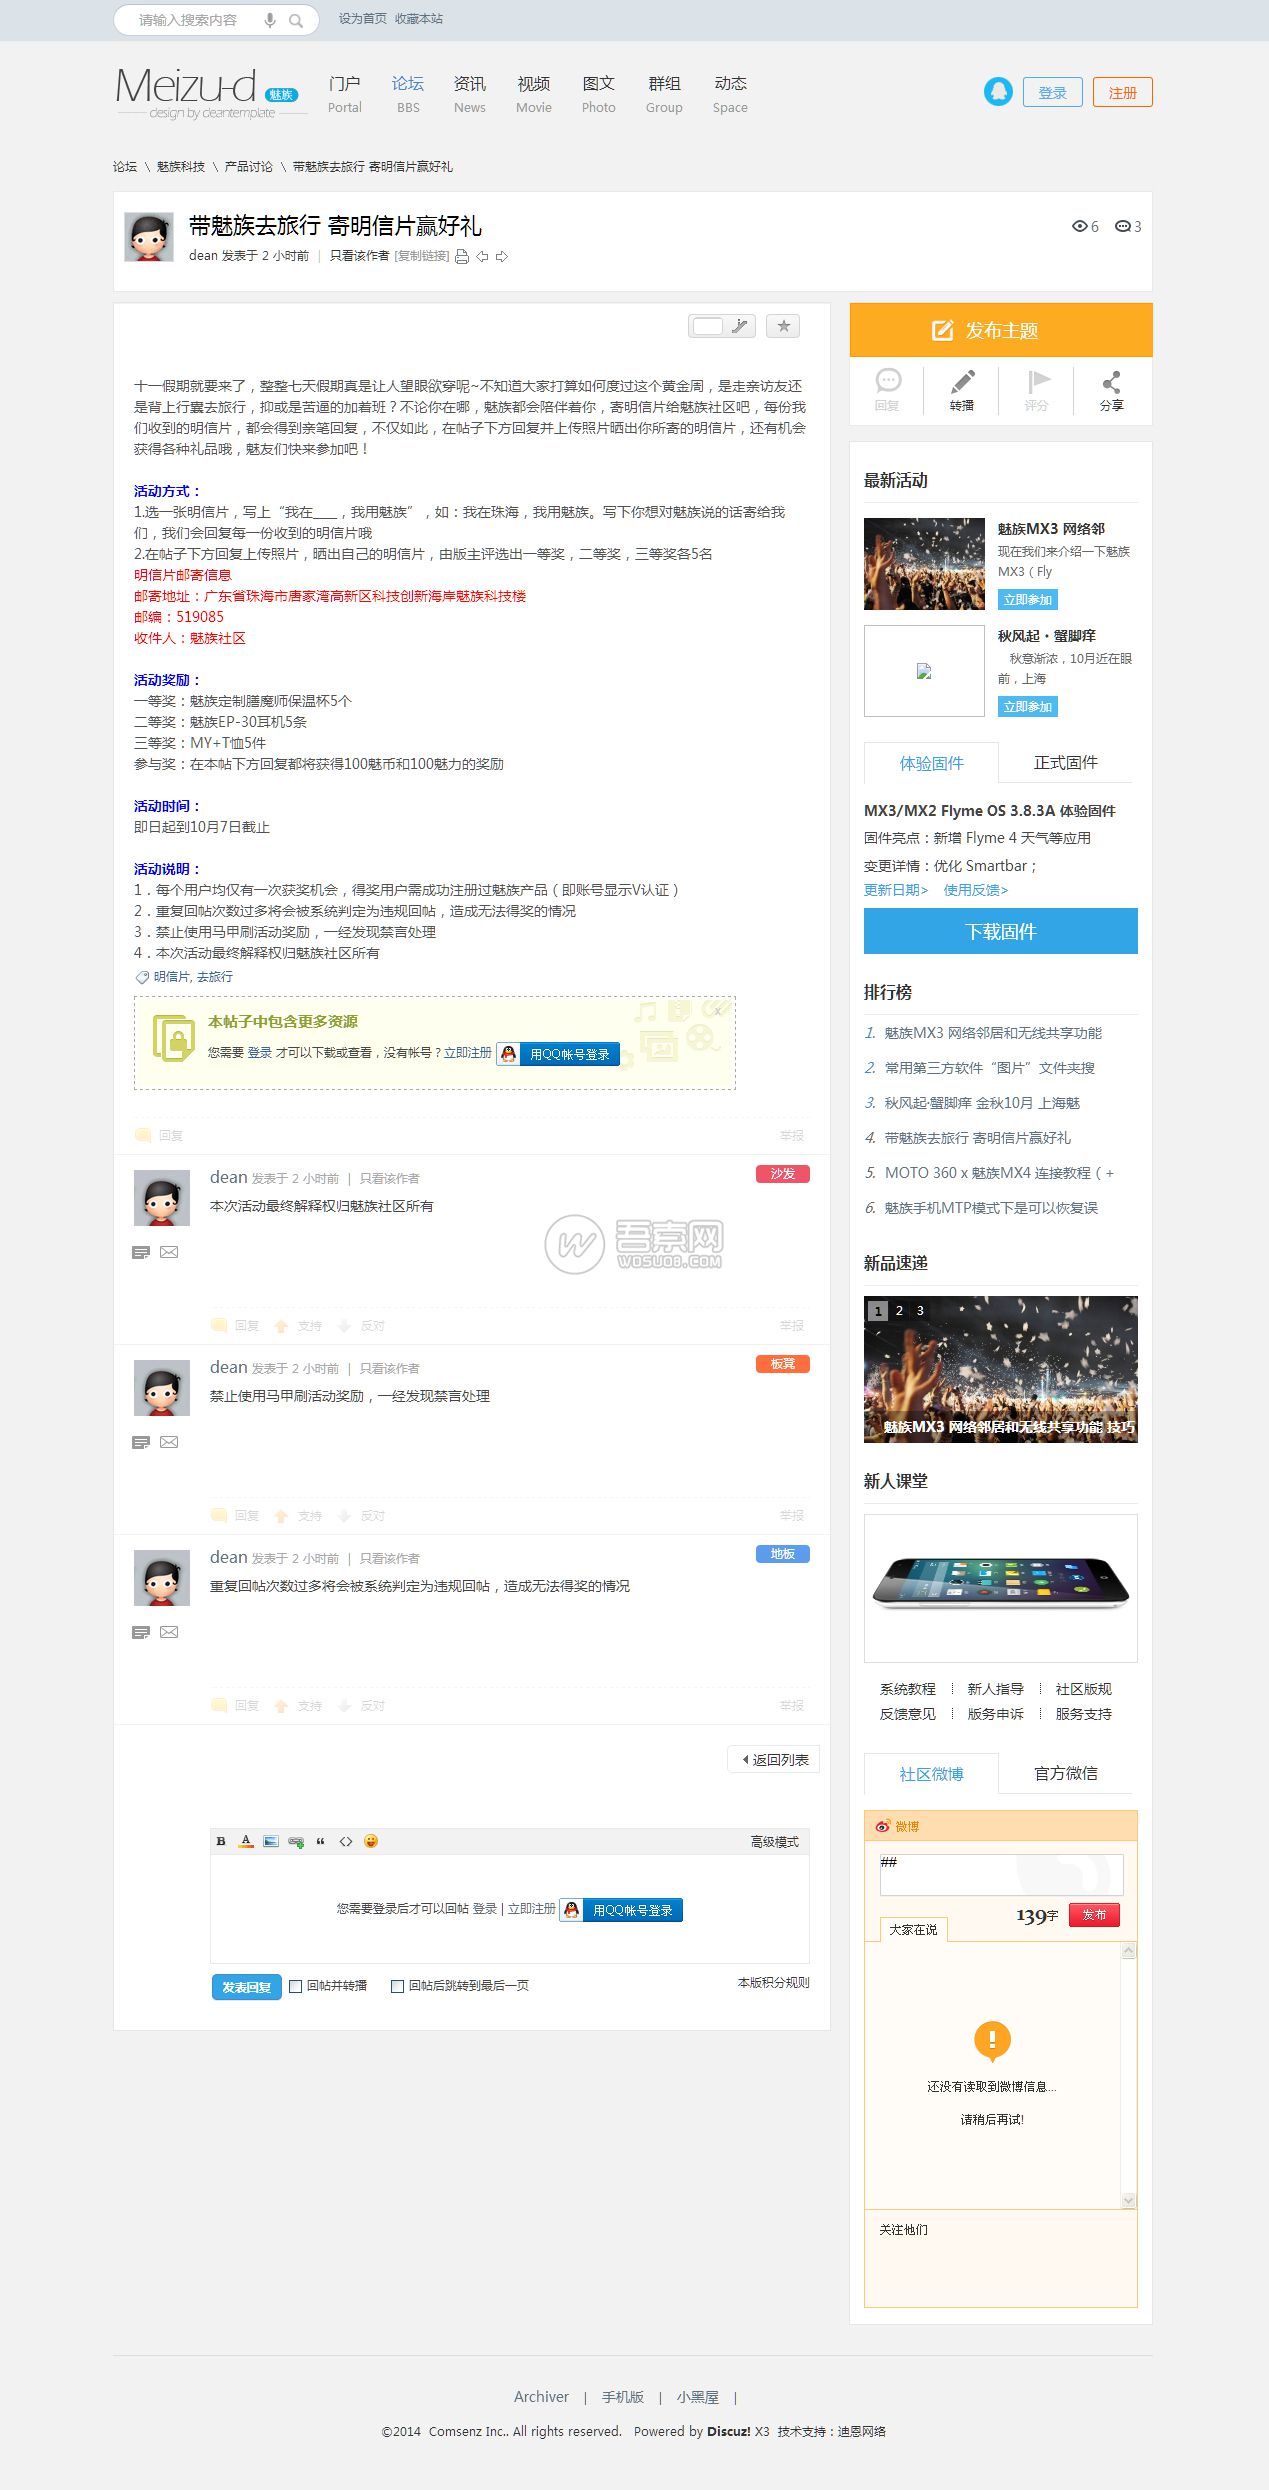This screenshot has height=2490, width=1269.
Task: Open the 本版积分规则 link
Action: (x=773, y=1982)
